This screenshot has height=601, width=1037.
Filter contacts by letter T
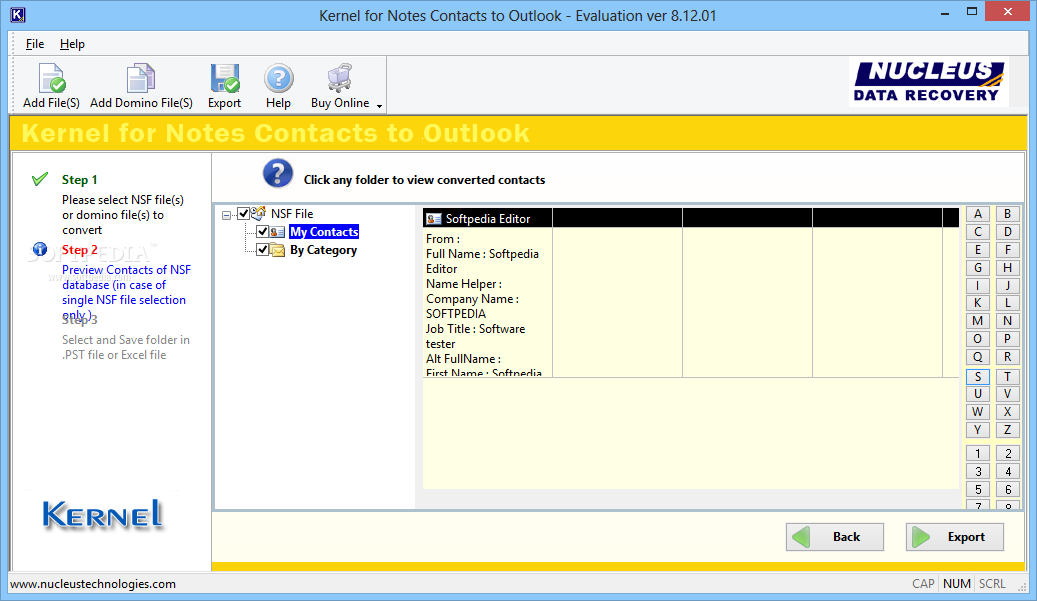[x=1007, y=377]
